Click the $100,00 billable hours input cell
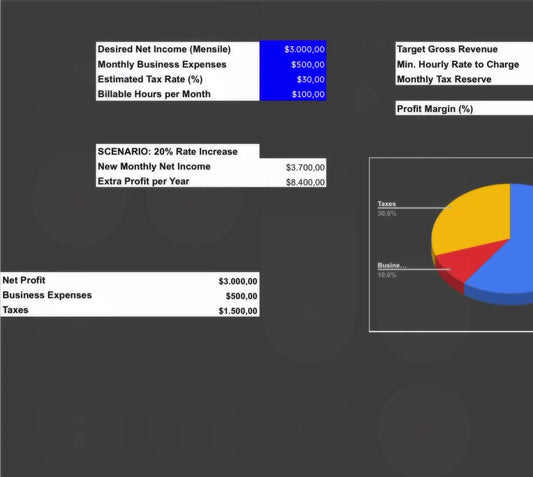 coord(293,94)
